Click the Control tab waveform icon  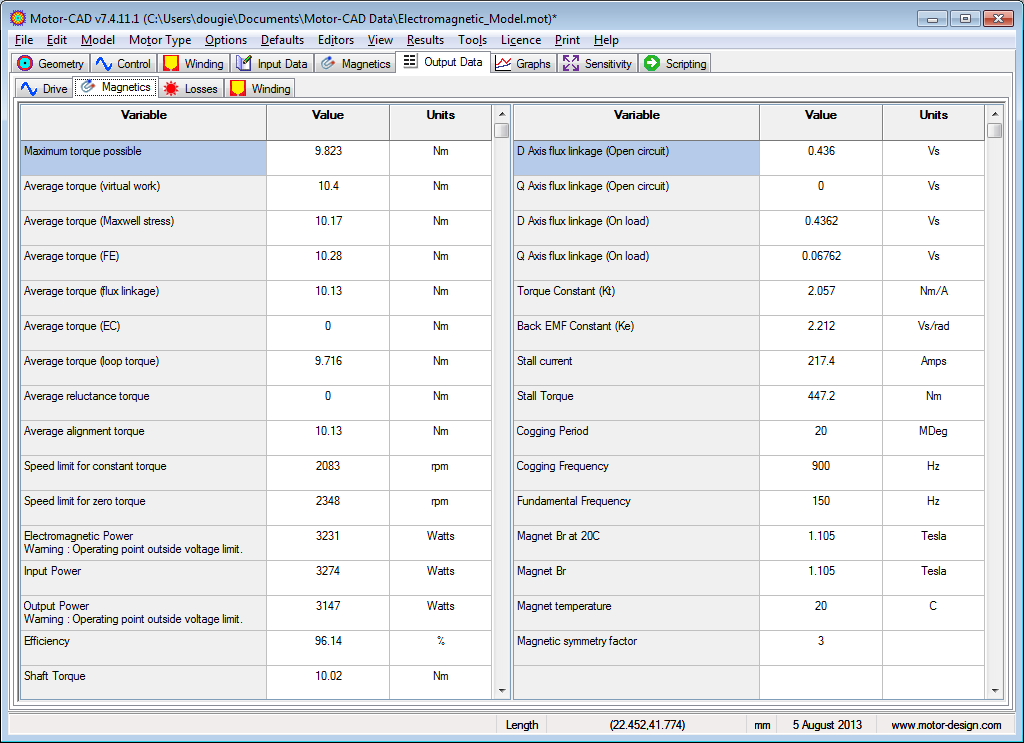[104, 64]
